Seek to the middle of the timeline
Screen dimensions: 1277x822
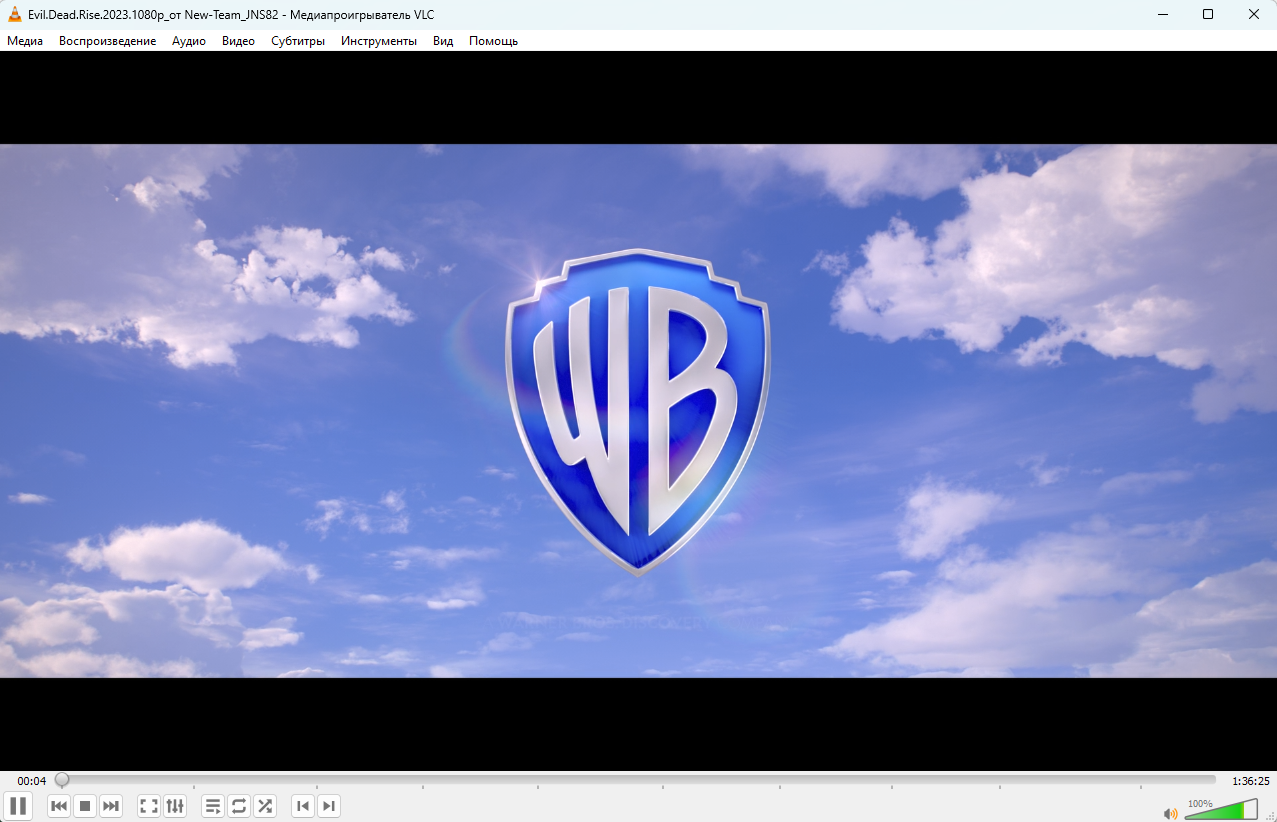click(x=636, y=780)
